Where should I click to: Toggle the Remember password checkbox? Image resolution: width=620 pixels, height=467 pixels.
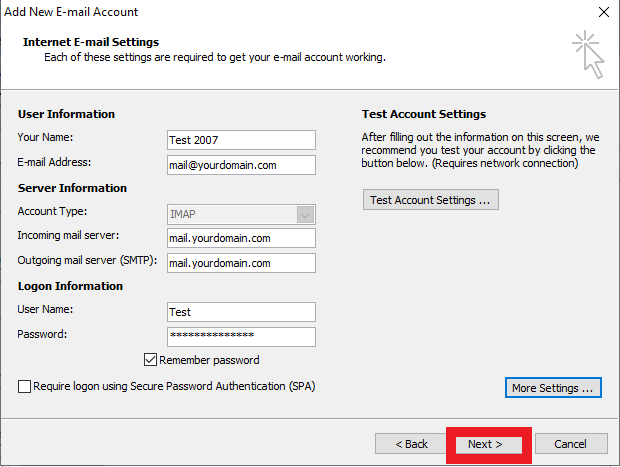click(x=151, y=360)
